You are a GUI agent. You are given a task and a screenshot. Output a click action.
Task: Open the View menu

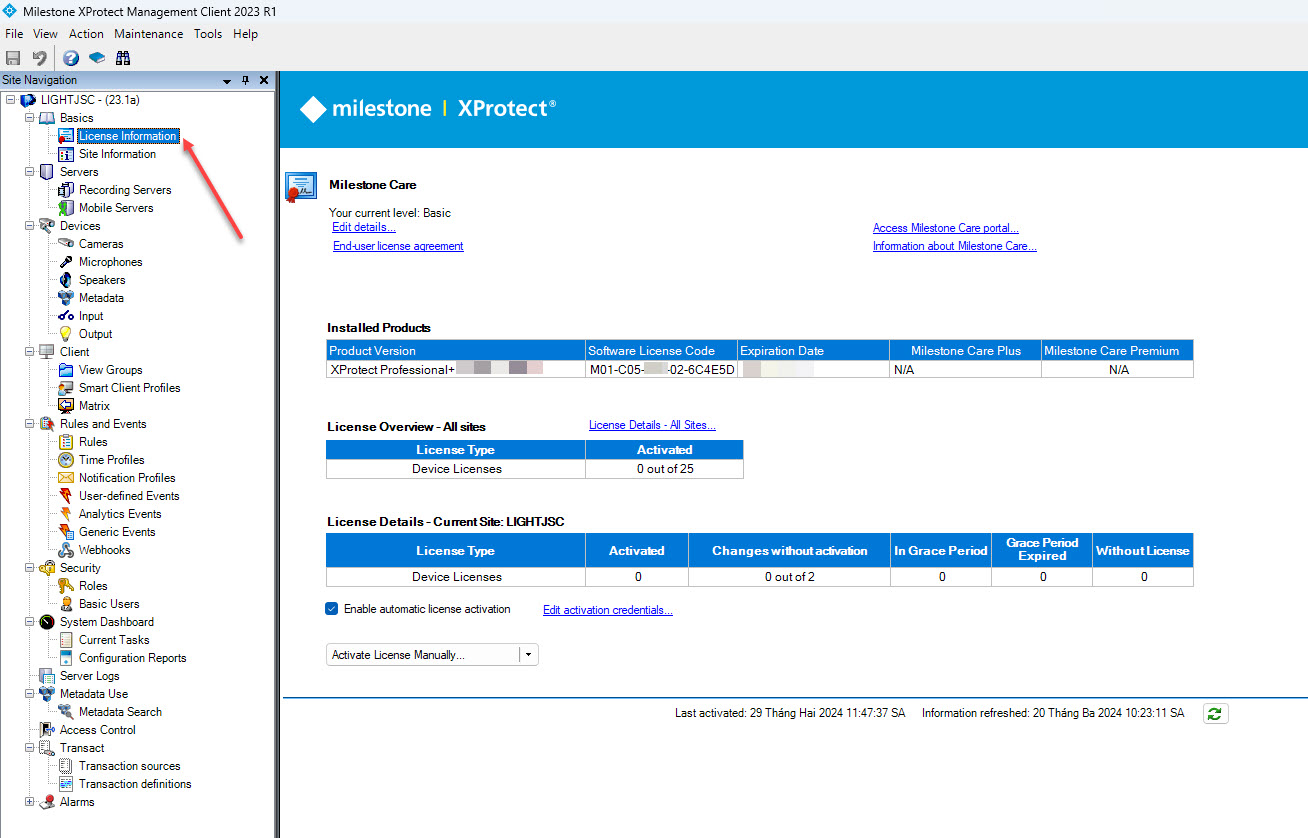(45, 34)
